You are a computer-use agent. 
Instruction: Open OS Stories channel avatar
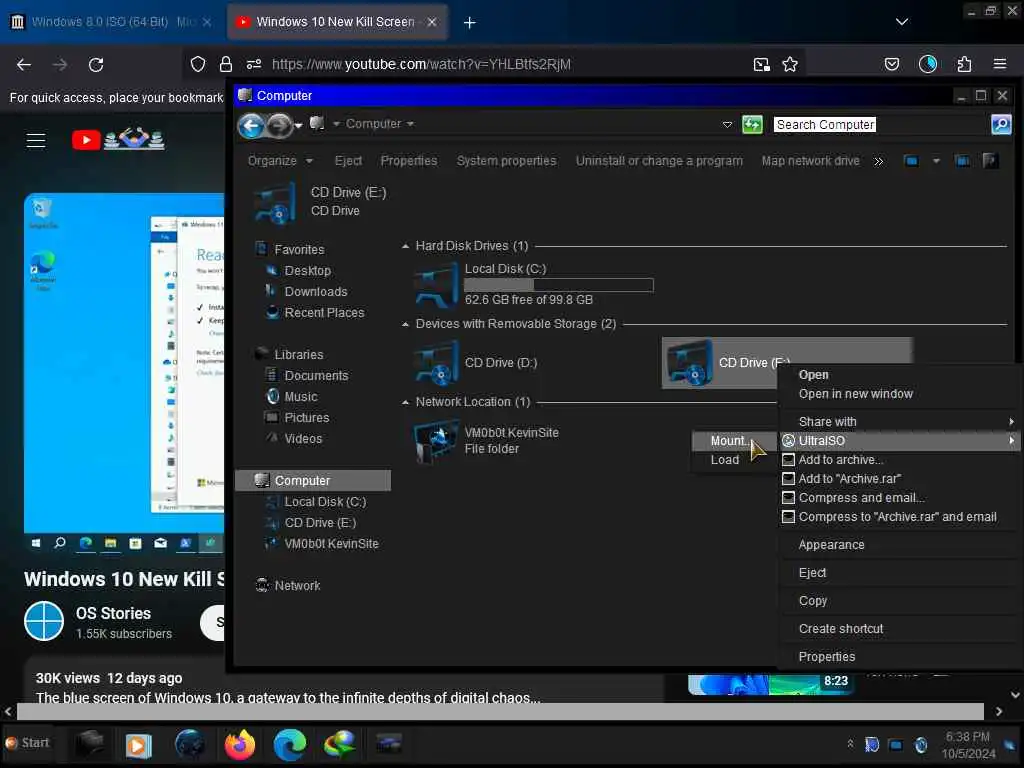(44, 621)
